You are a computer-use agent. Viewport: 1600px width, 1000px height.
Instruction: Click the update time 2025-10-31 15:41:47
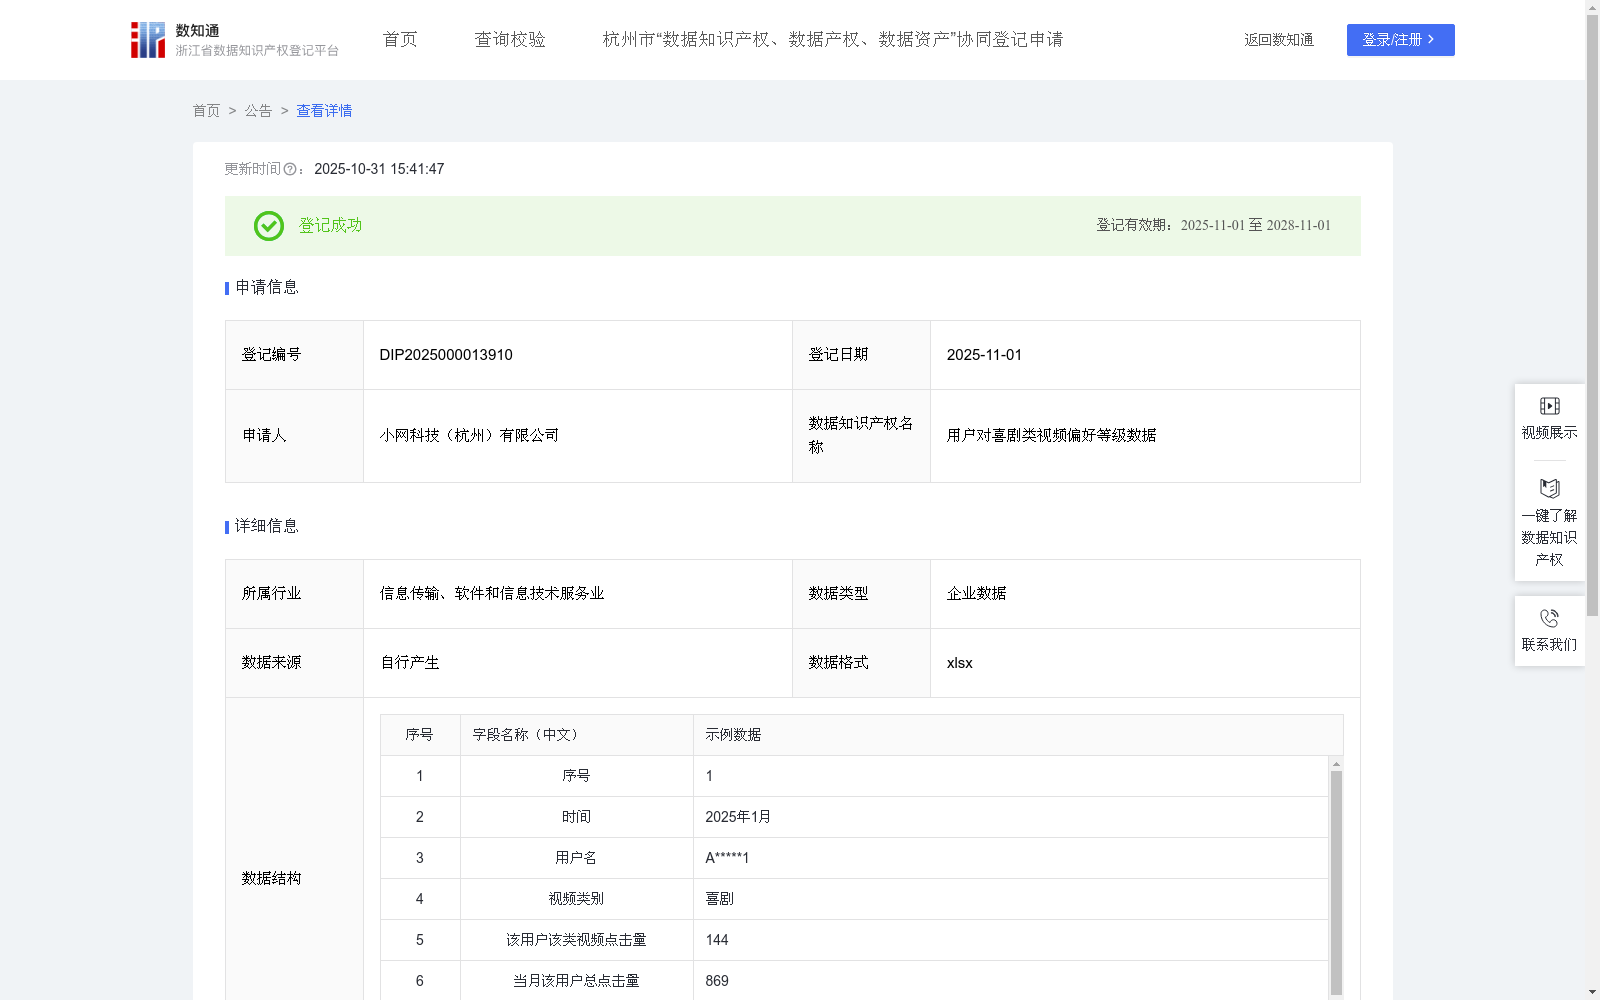(x=379, y=169)
